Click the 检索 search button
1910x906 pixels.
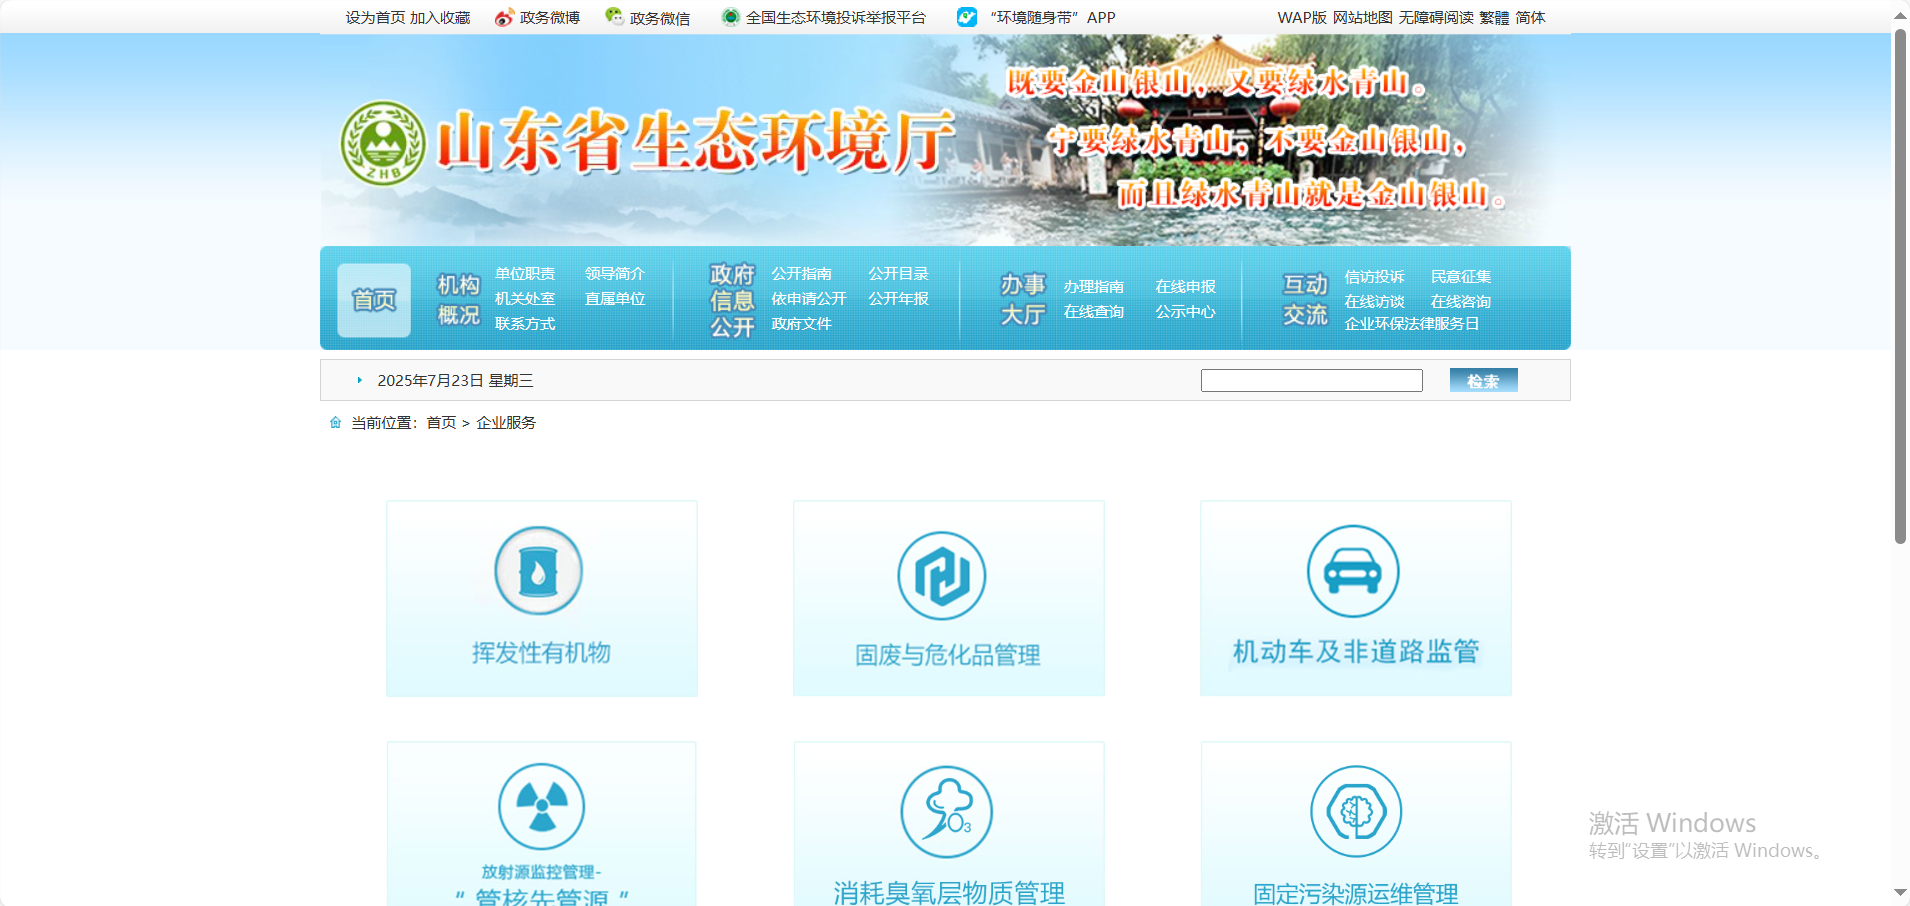pos(1482,380)
